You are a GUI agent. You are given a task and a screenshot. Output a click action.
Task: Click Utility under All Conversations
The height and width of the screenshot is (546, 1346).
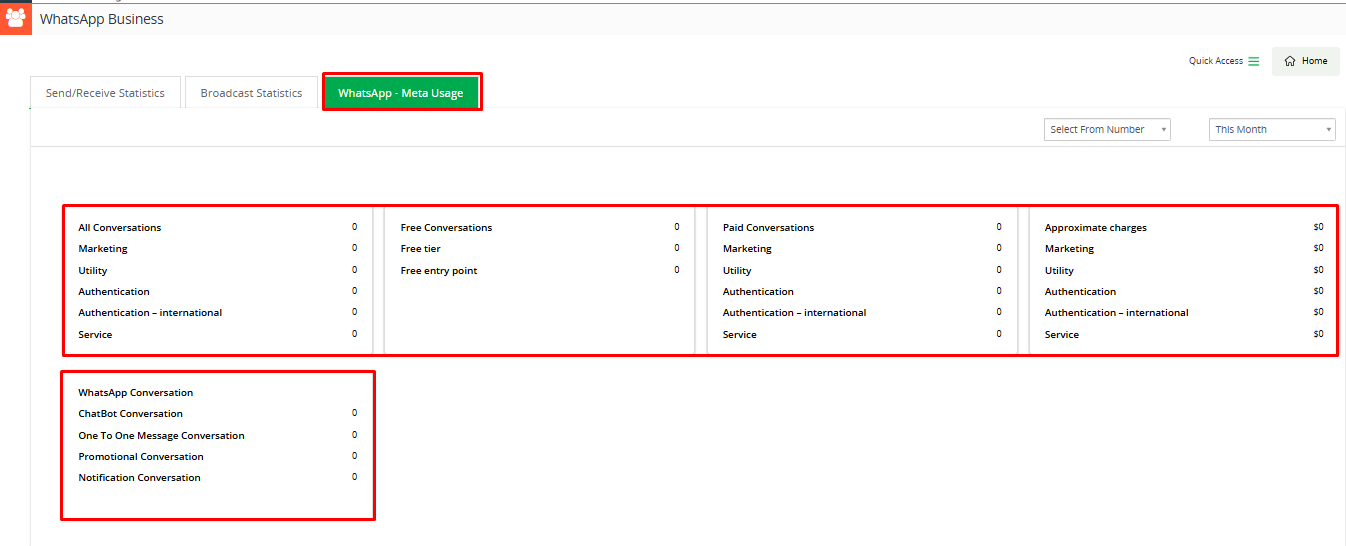93,271
